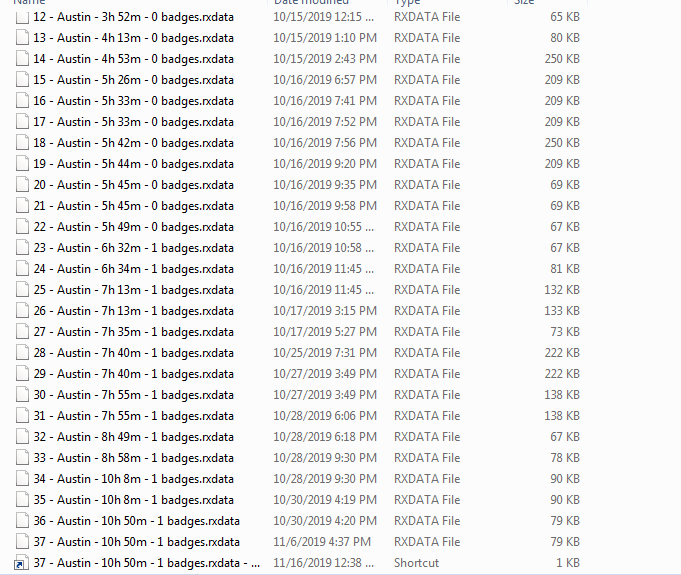Select file 13 - Austin - 4h 13m - 0 badges.rxdata
Screen dimensions: 681x575
[x=133, y=38]
